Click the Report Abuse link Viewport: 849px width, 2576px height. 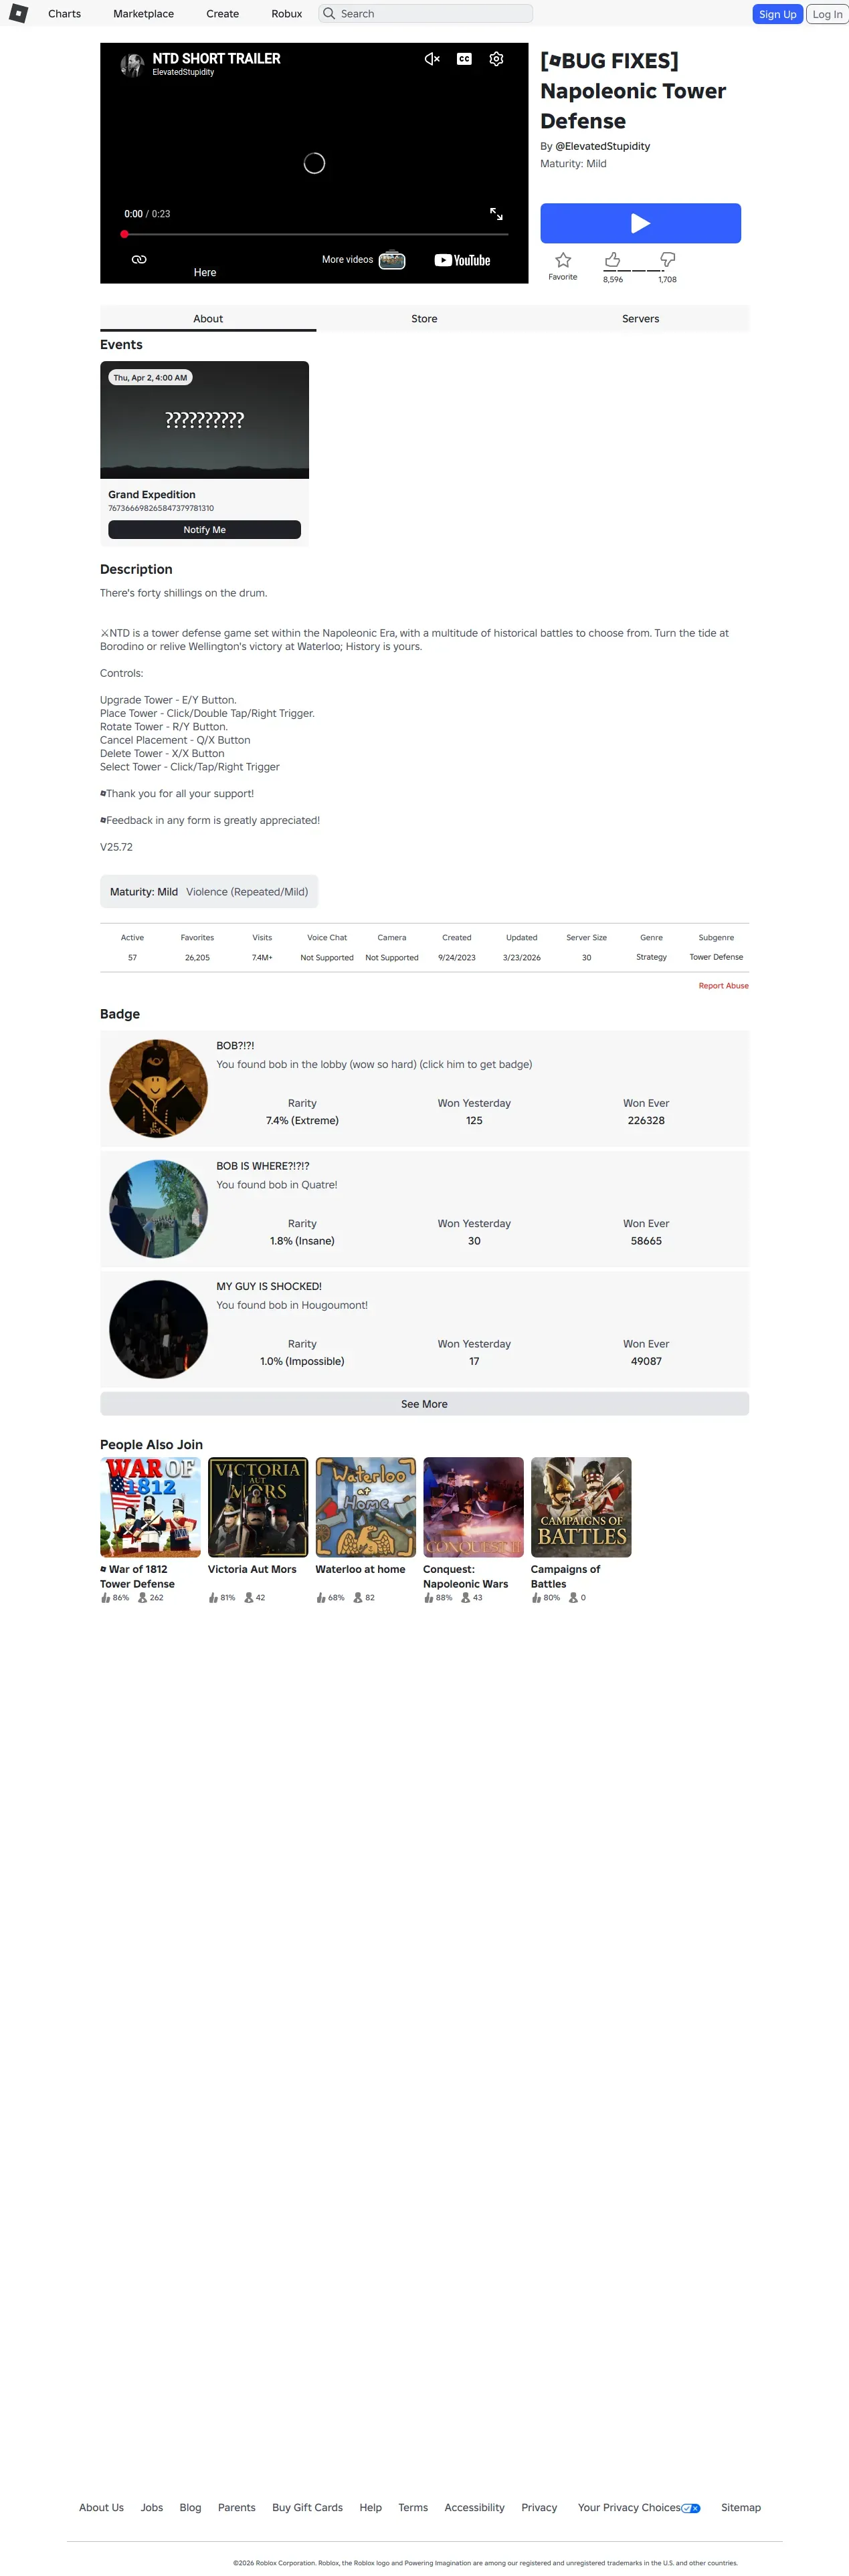click(723, 986)
